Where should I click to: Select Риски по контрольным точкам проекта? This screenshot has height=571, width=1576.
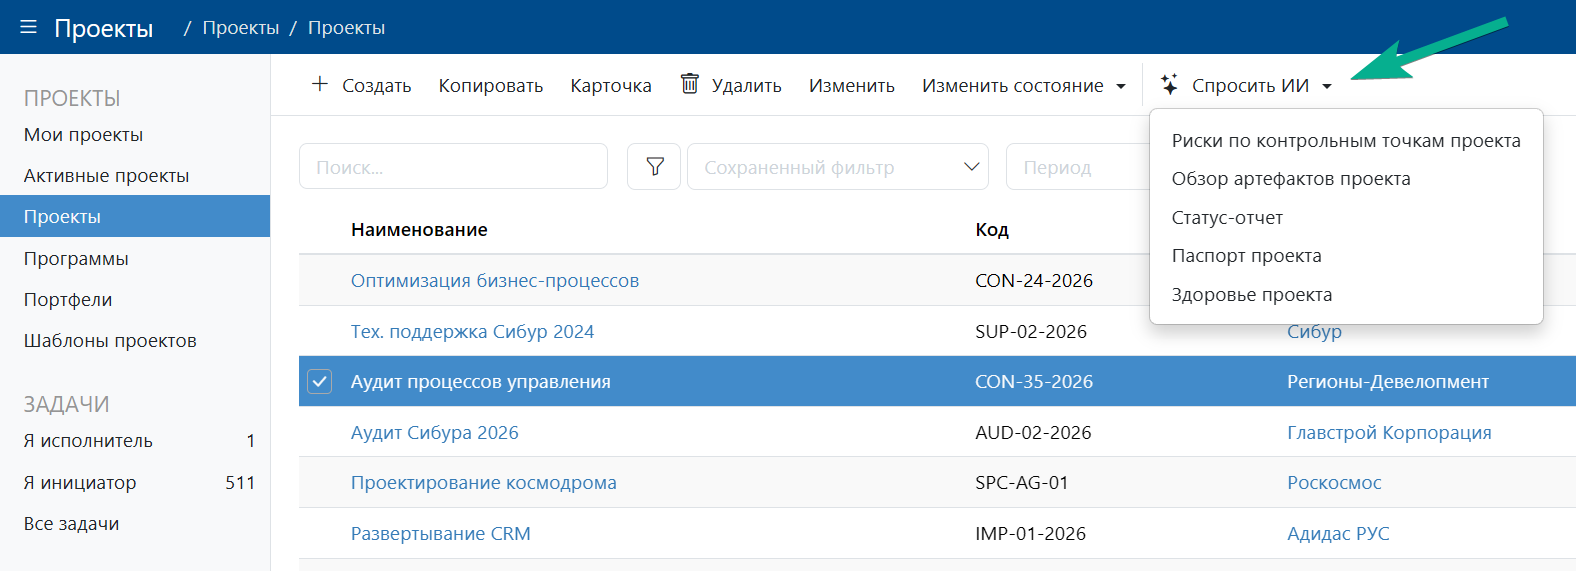click(x=1346, y=141)
